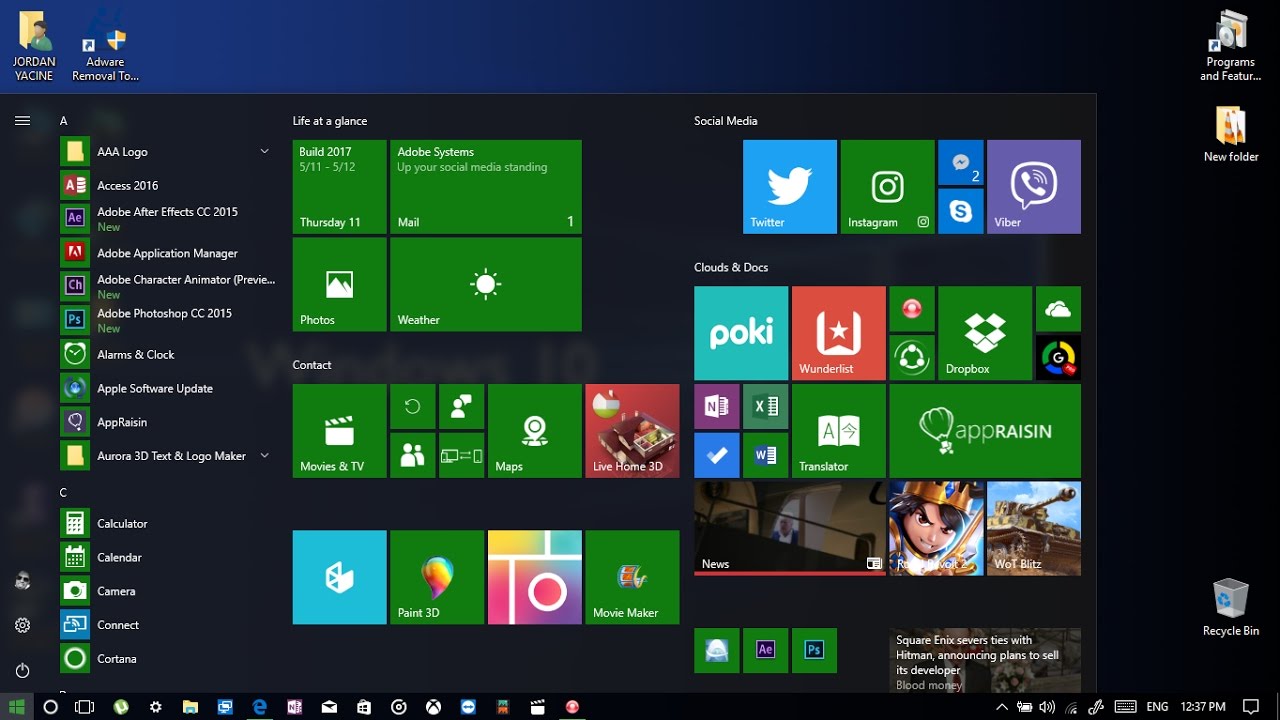Launch Adobe Application Manager
Image resolution: width=1280 pixels, height=720 pixels.
tap(166, 253)
